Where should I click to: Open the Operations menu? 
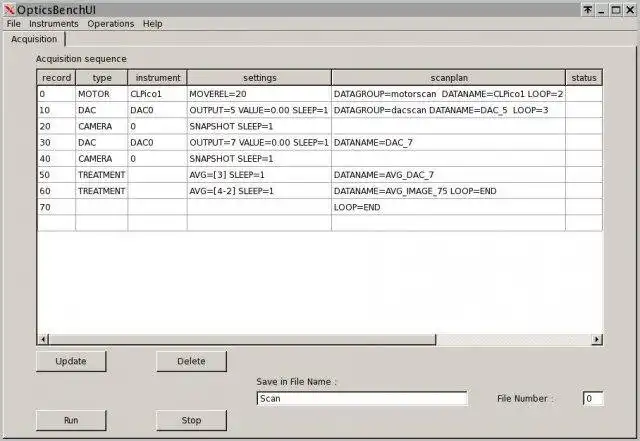[x=111, y=24]
